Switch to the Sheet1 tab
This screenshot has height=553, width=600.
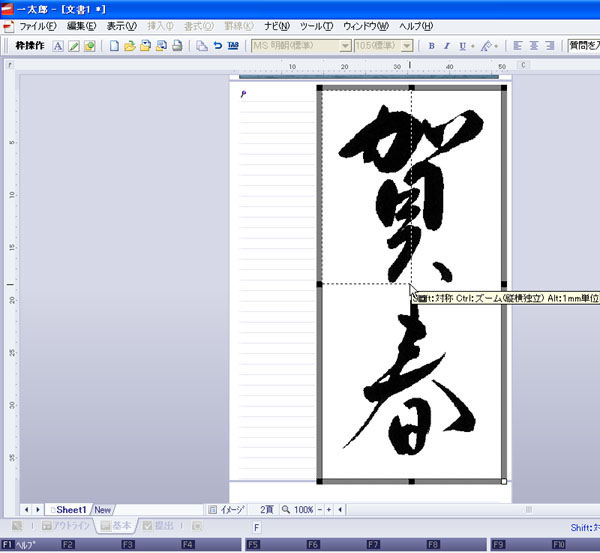pos(70,509)
